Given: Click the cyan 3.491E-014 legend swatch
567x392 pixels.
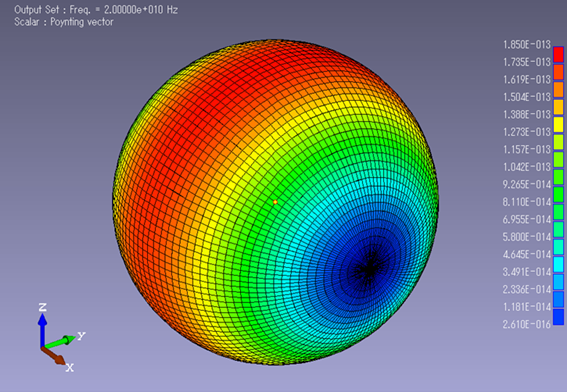Looking at the screenshot, I should tap(558, 264).
